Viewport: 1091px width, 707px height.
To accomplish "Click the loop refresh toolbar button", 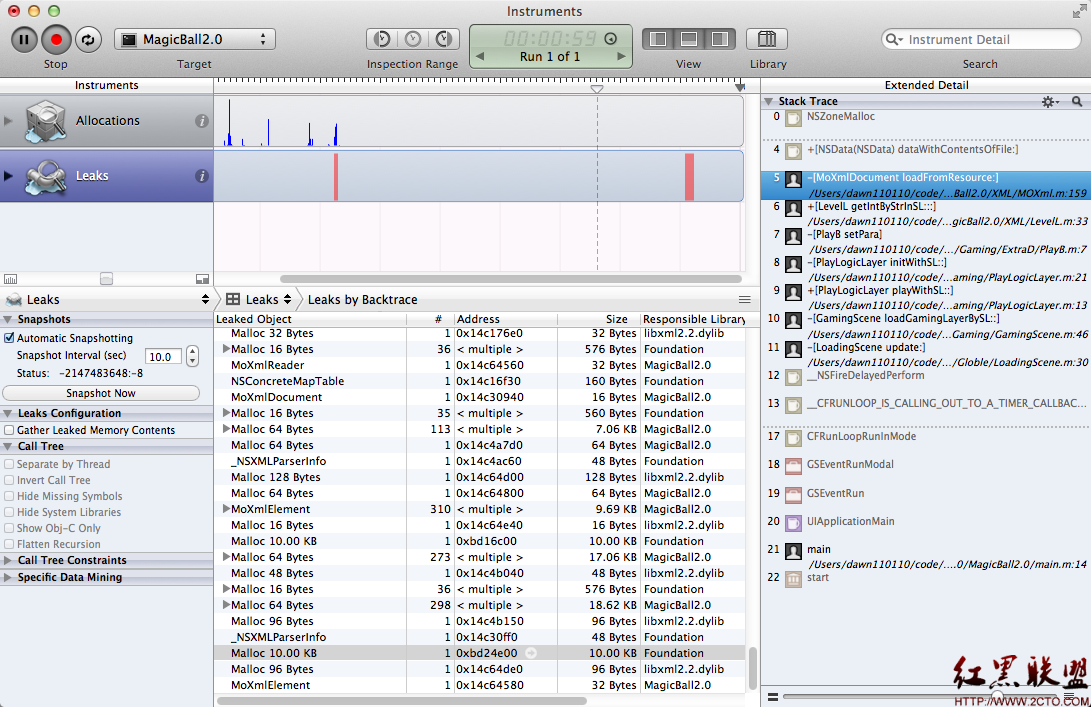I will (88, 39).
